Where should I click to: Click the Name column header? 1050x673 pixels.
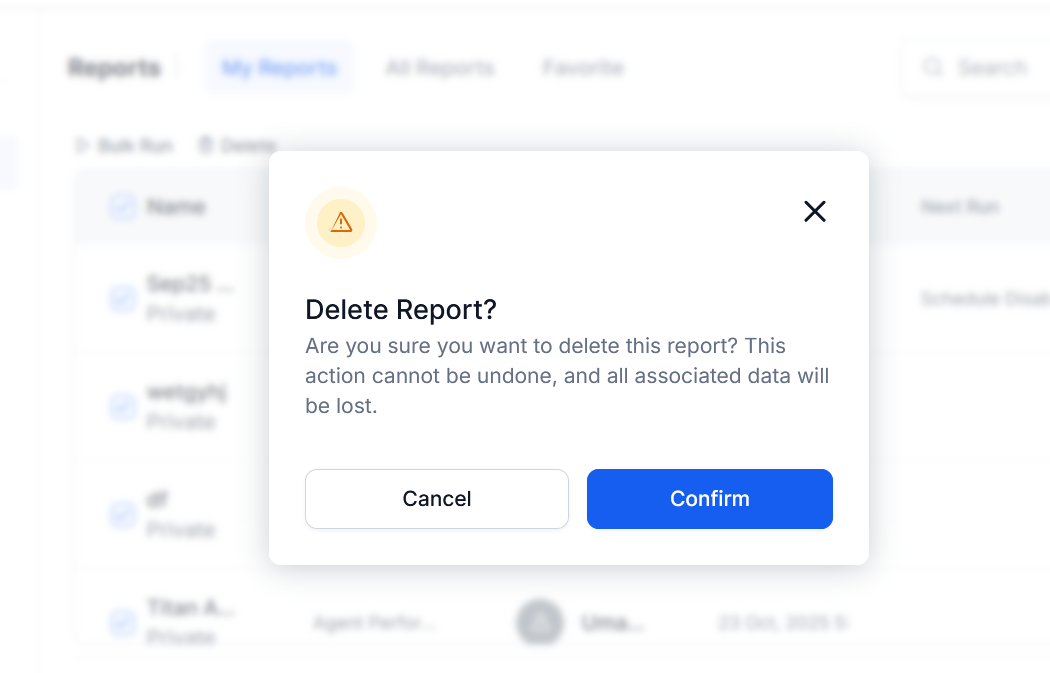point(176,207)
